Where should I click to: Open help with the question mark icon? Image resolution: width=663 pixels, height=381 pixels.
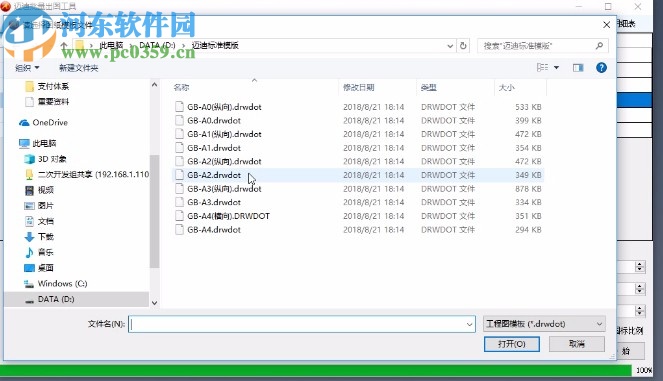(601, 68)
